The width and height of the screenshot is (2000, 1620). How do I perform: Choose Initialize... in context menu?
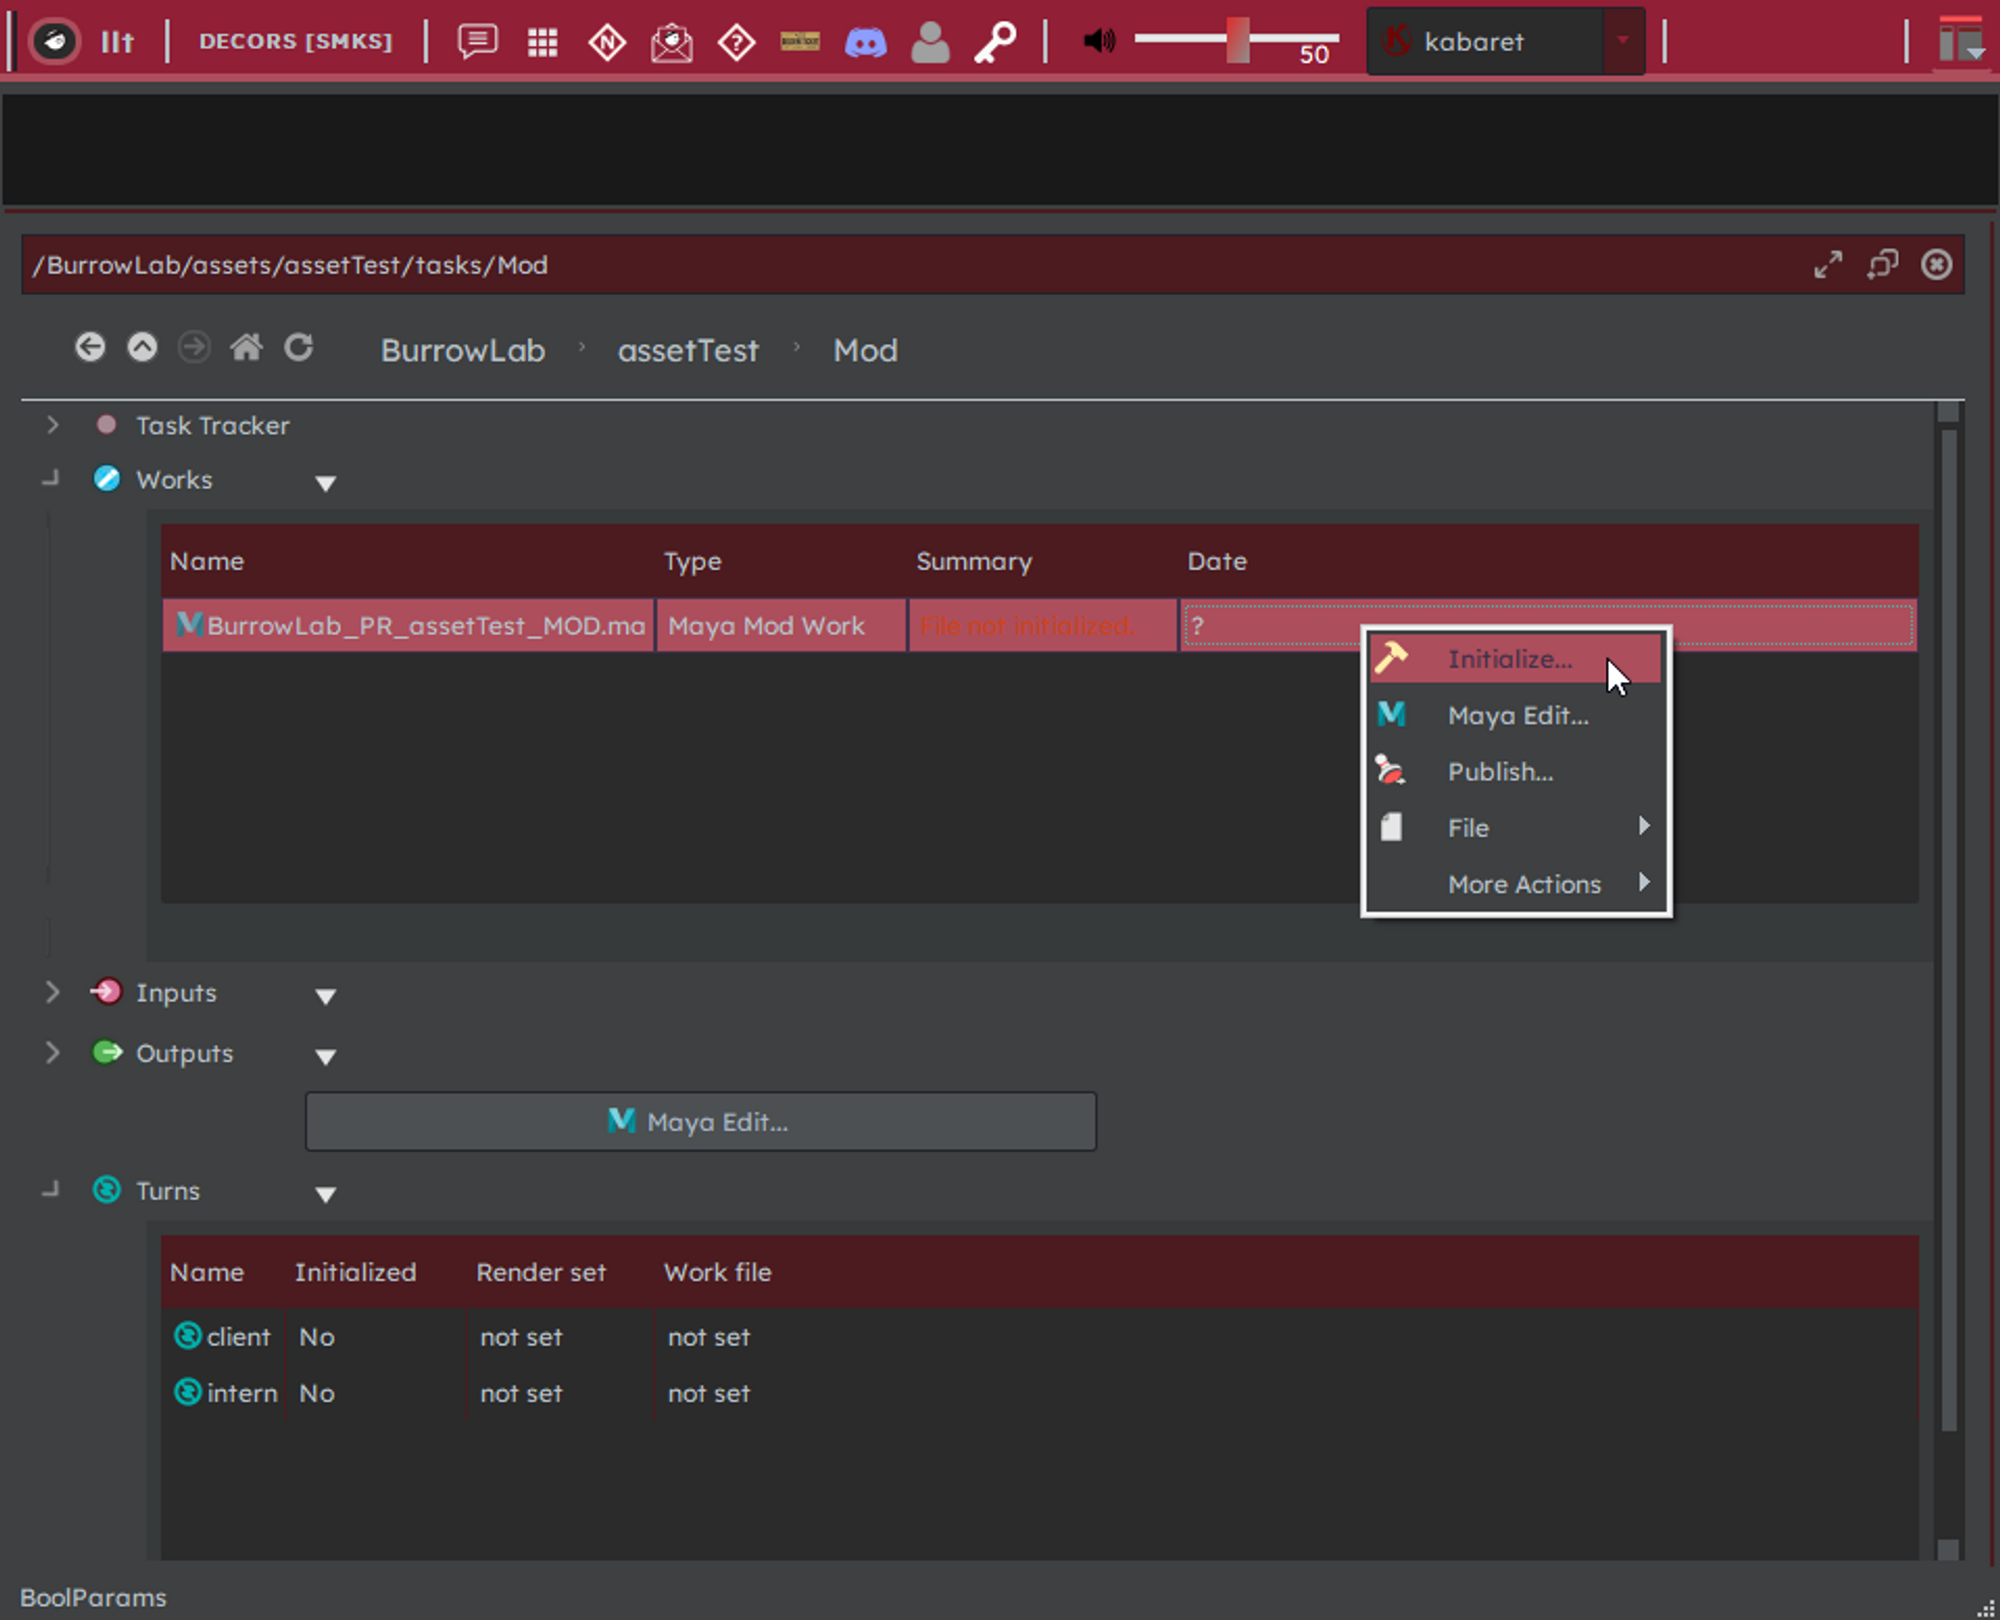click(1515, 659)
